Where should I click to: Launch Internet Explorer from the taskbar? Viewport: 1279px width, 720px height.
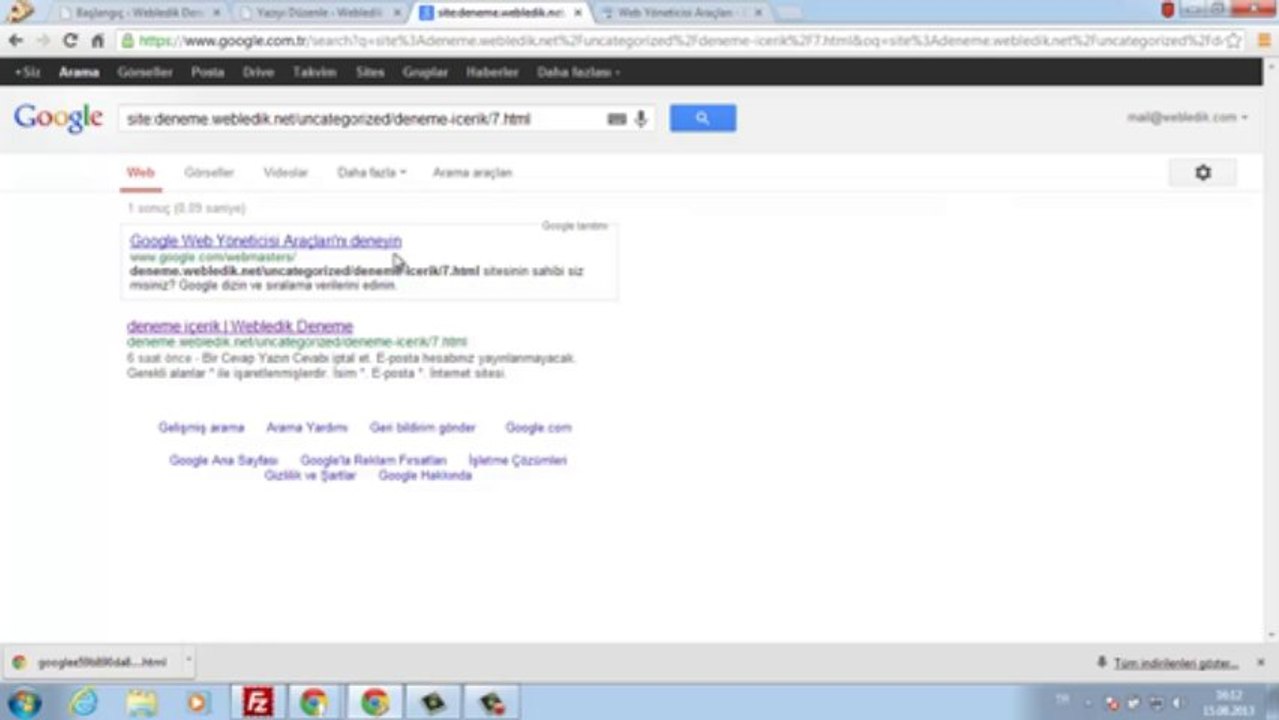83,702
